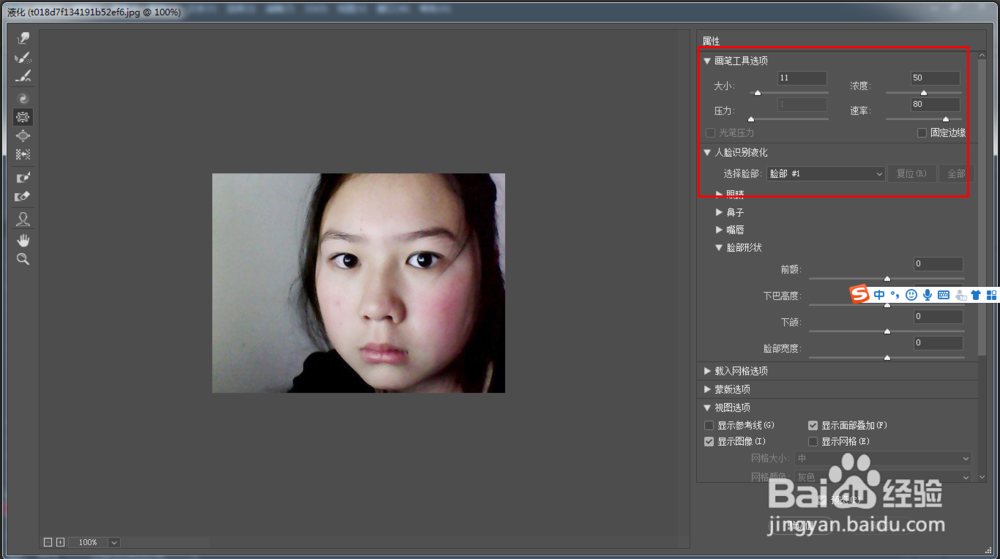
Task: Select the Zoom magnifier tool
Action: point(23,259)
